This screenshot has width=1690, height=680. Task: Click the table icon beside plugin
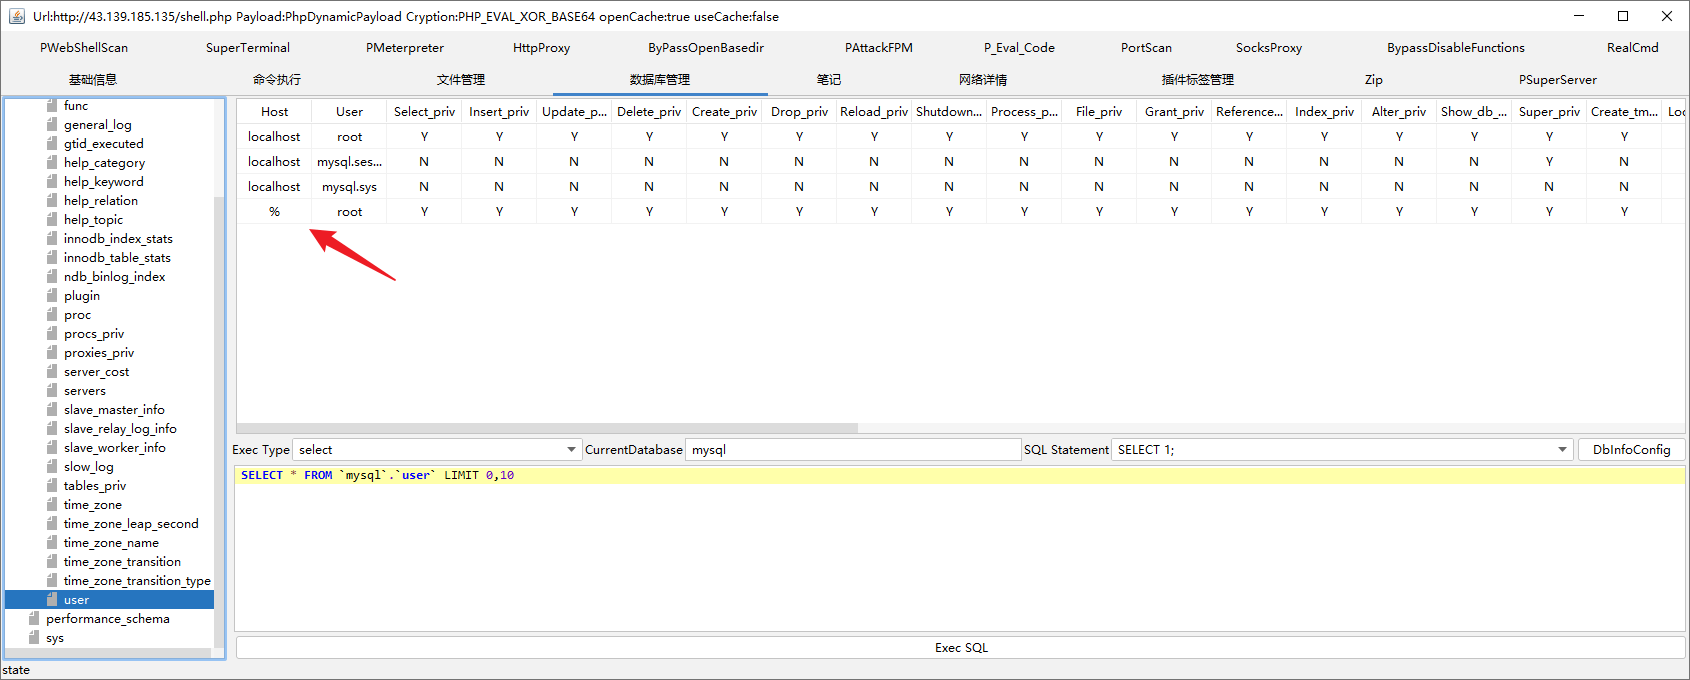pos(52,296)
